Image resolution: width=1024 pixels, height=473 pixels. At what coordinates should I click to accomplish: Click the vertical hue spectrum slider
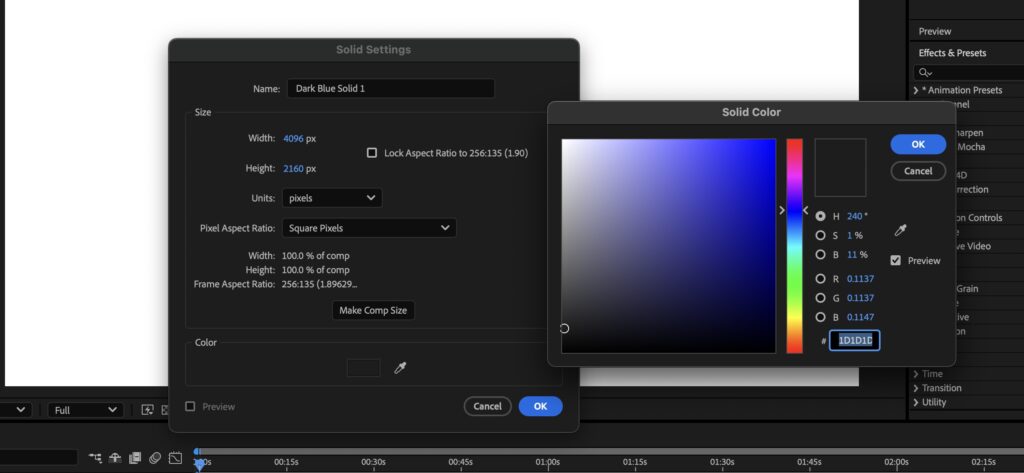[794, 246]
